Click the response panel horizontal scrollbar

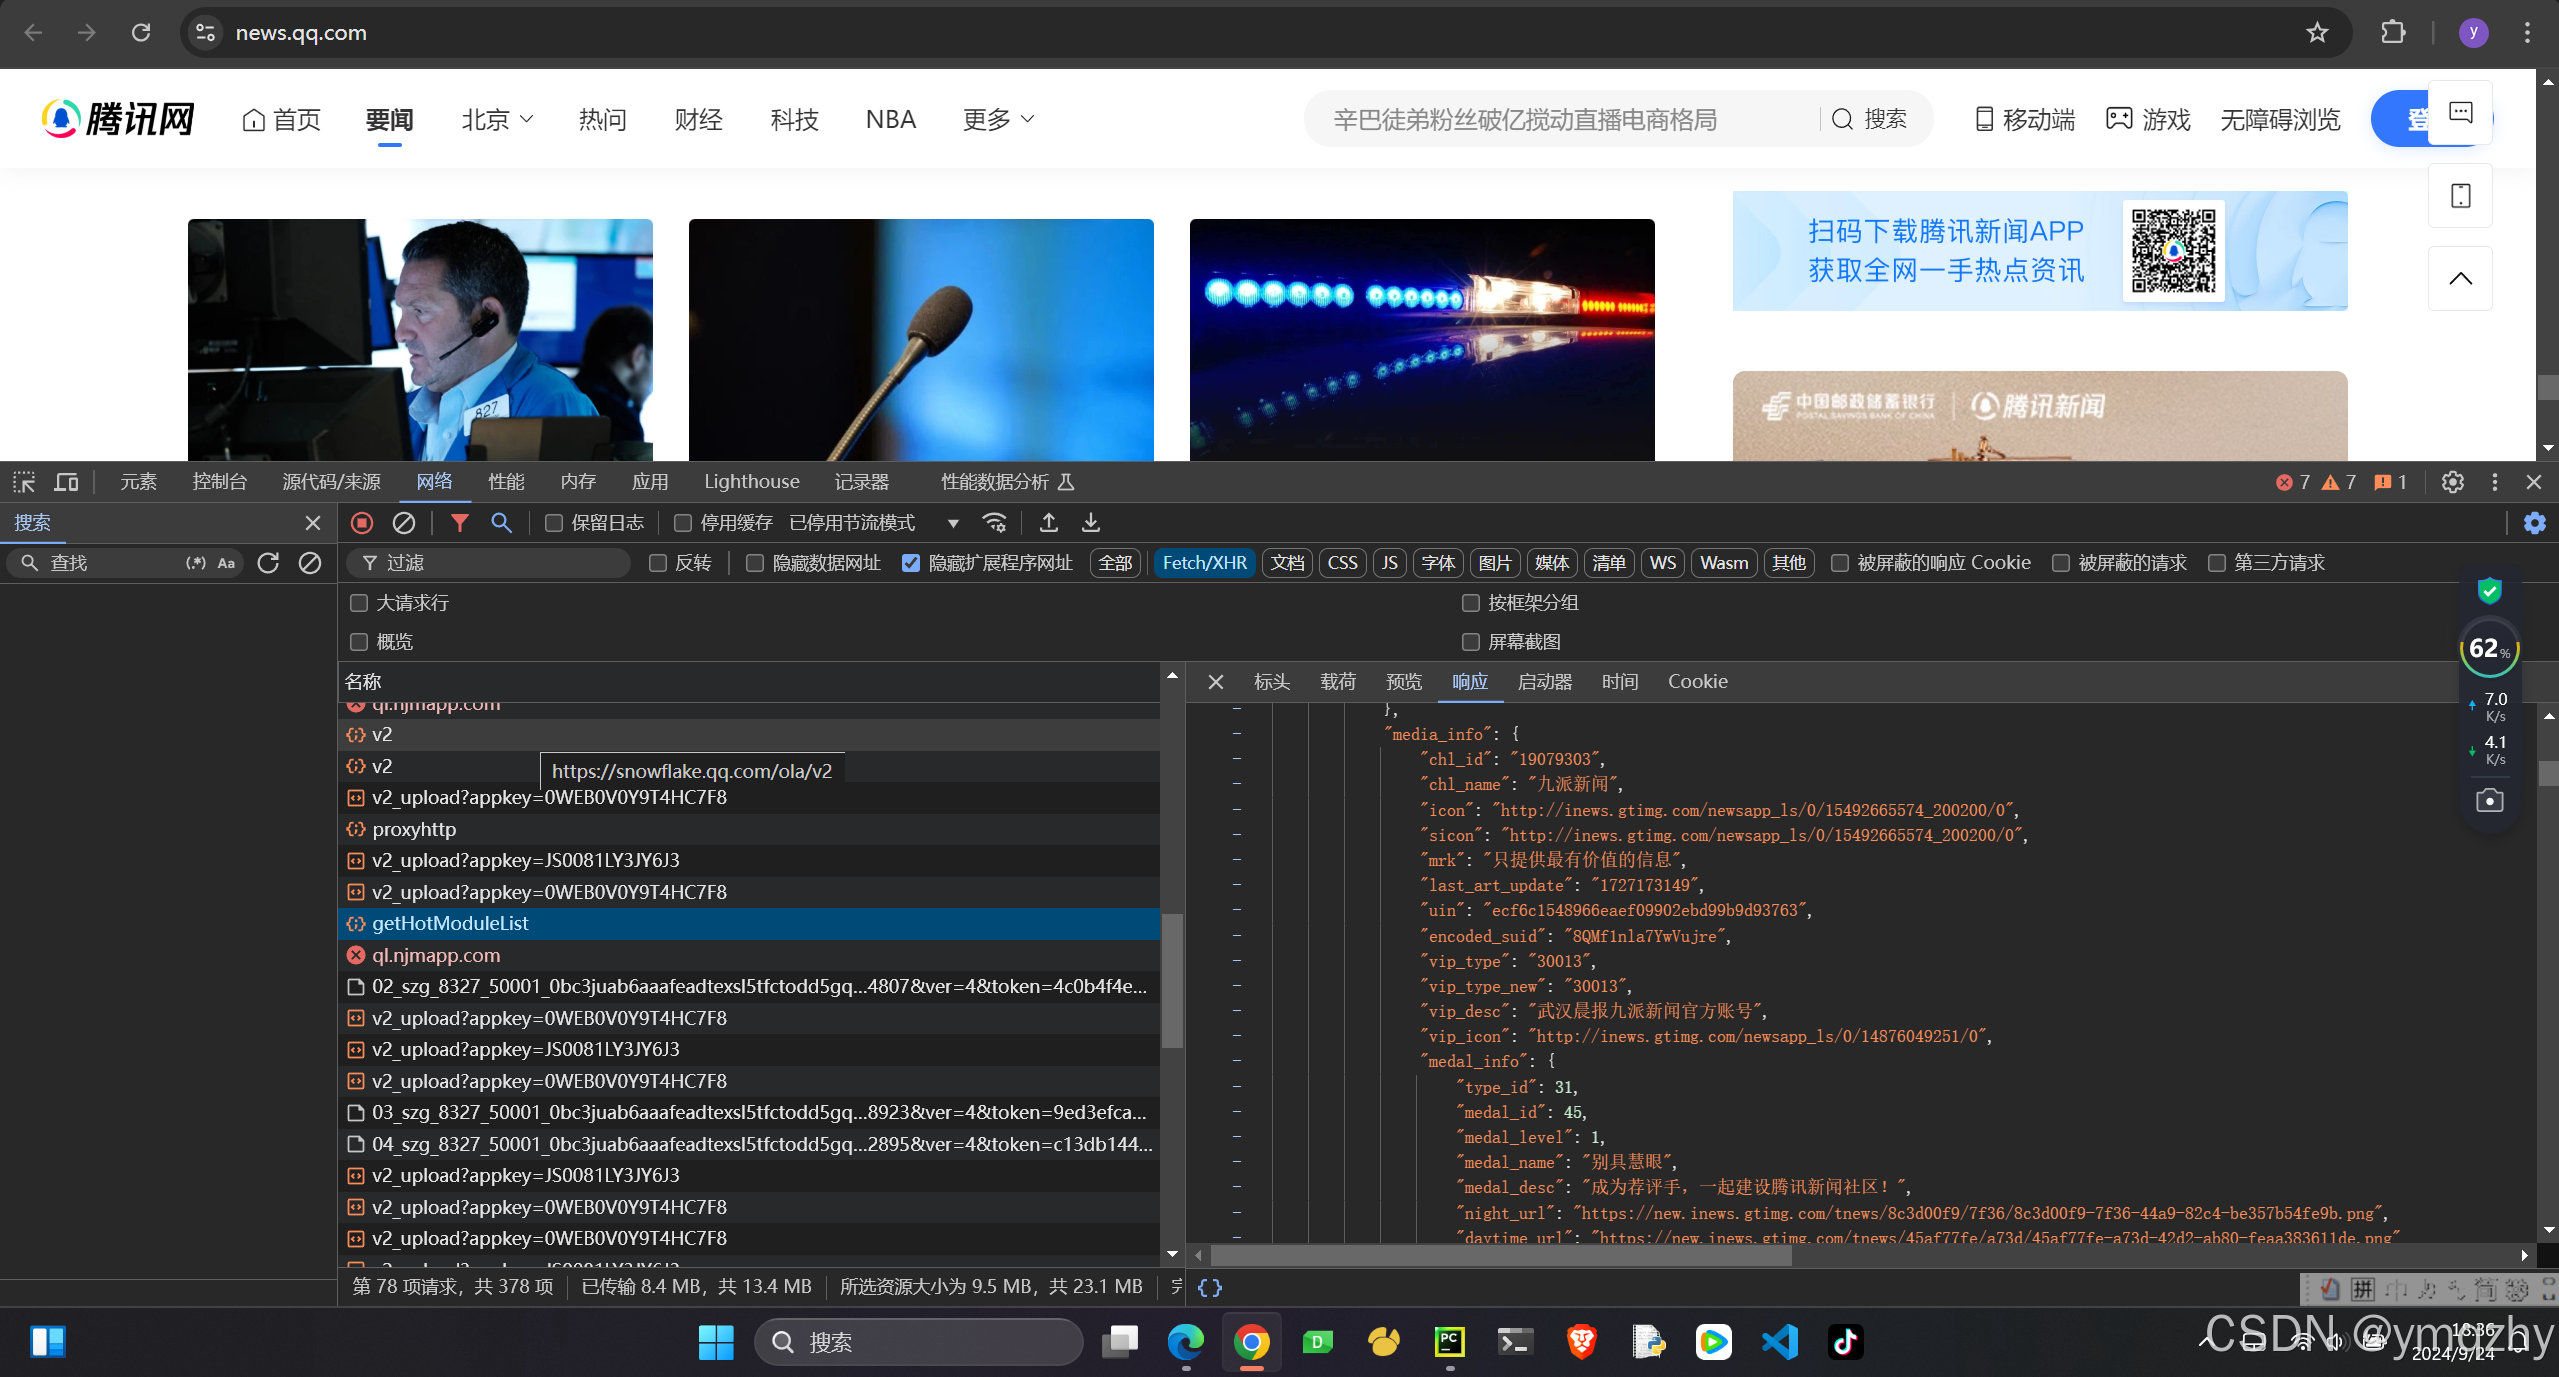[1500, 1255]
